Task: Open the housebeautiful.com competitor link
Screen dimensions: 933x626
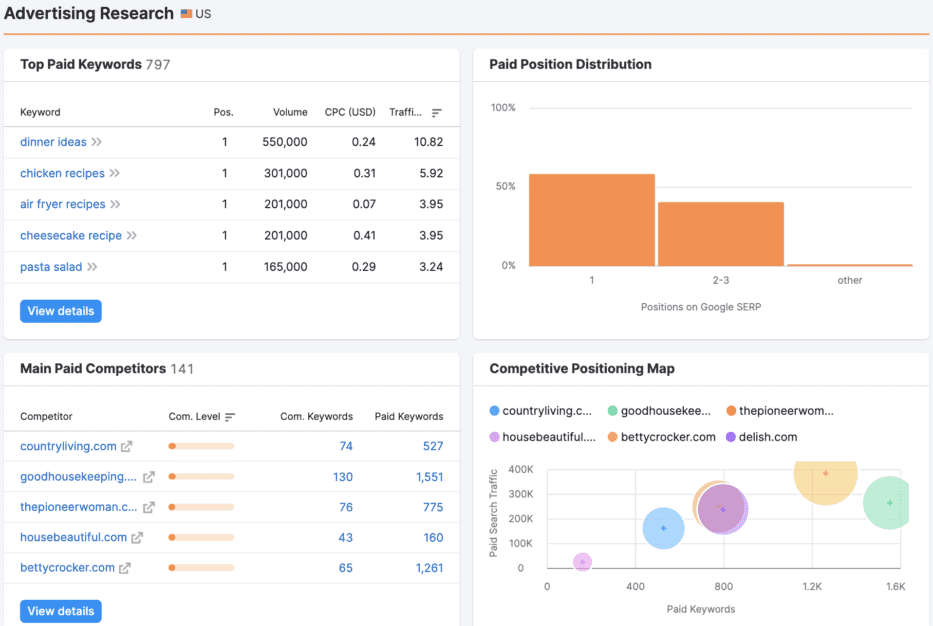Action: [74, 537]
